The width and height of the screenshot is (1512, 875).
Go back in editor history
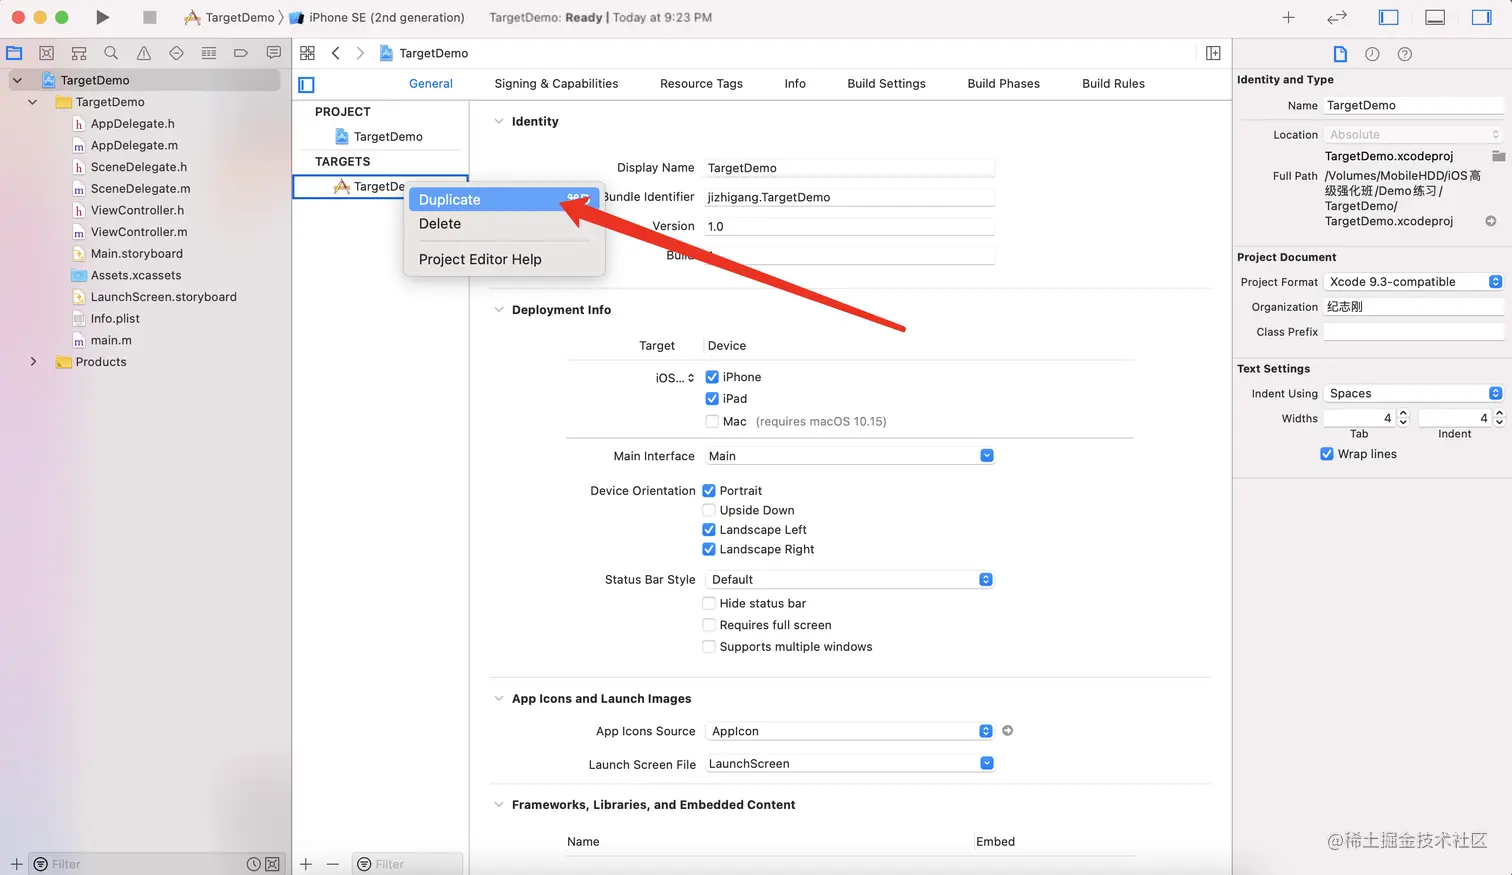pos(336,53)
